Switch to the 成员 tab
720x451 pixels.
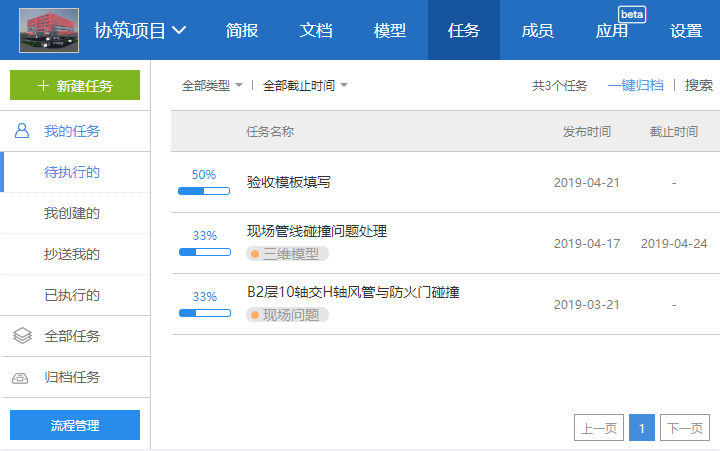pyautogui.click(x=538, y=31)
